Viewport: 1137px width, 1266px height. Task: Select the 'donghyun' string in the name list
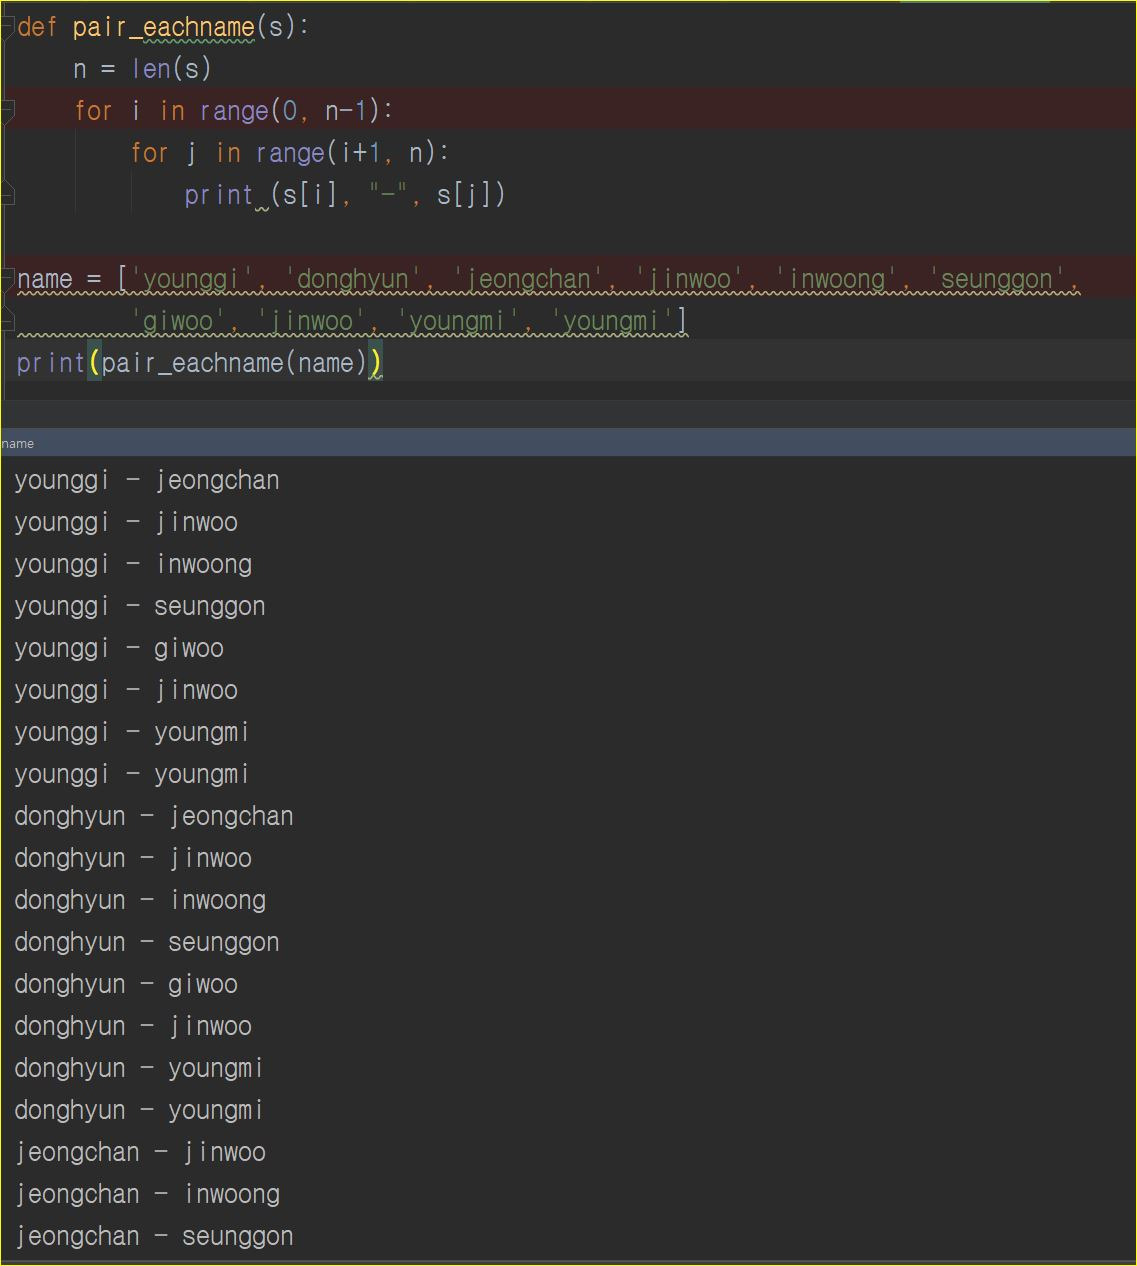353,279
